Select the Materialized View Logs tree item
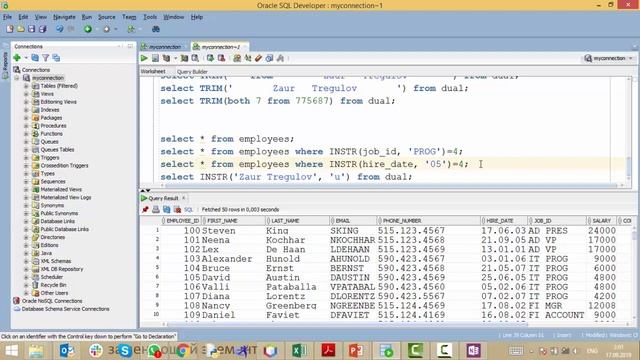The image size is (640, 360). click(x=66, y=198)
